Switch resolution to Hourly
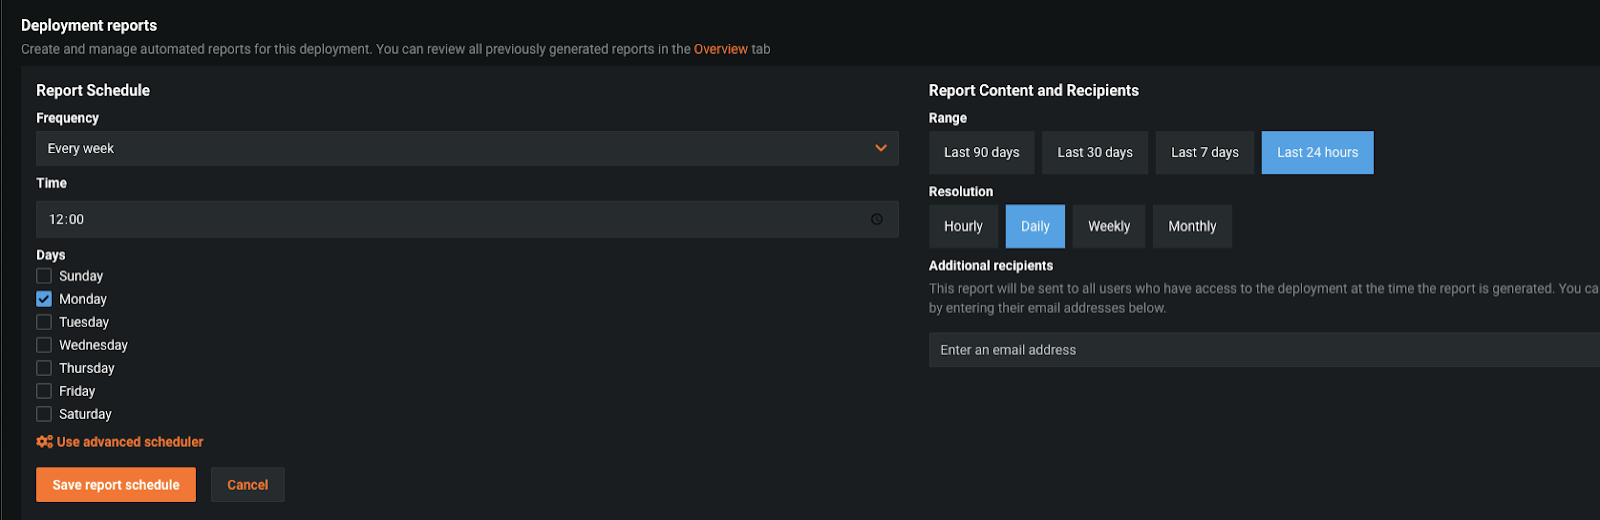1600x520 pixels. [x=963, y=227]
